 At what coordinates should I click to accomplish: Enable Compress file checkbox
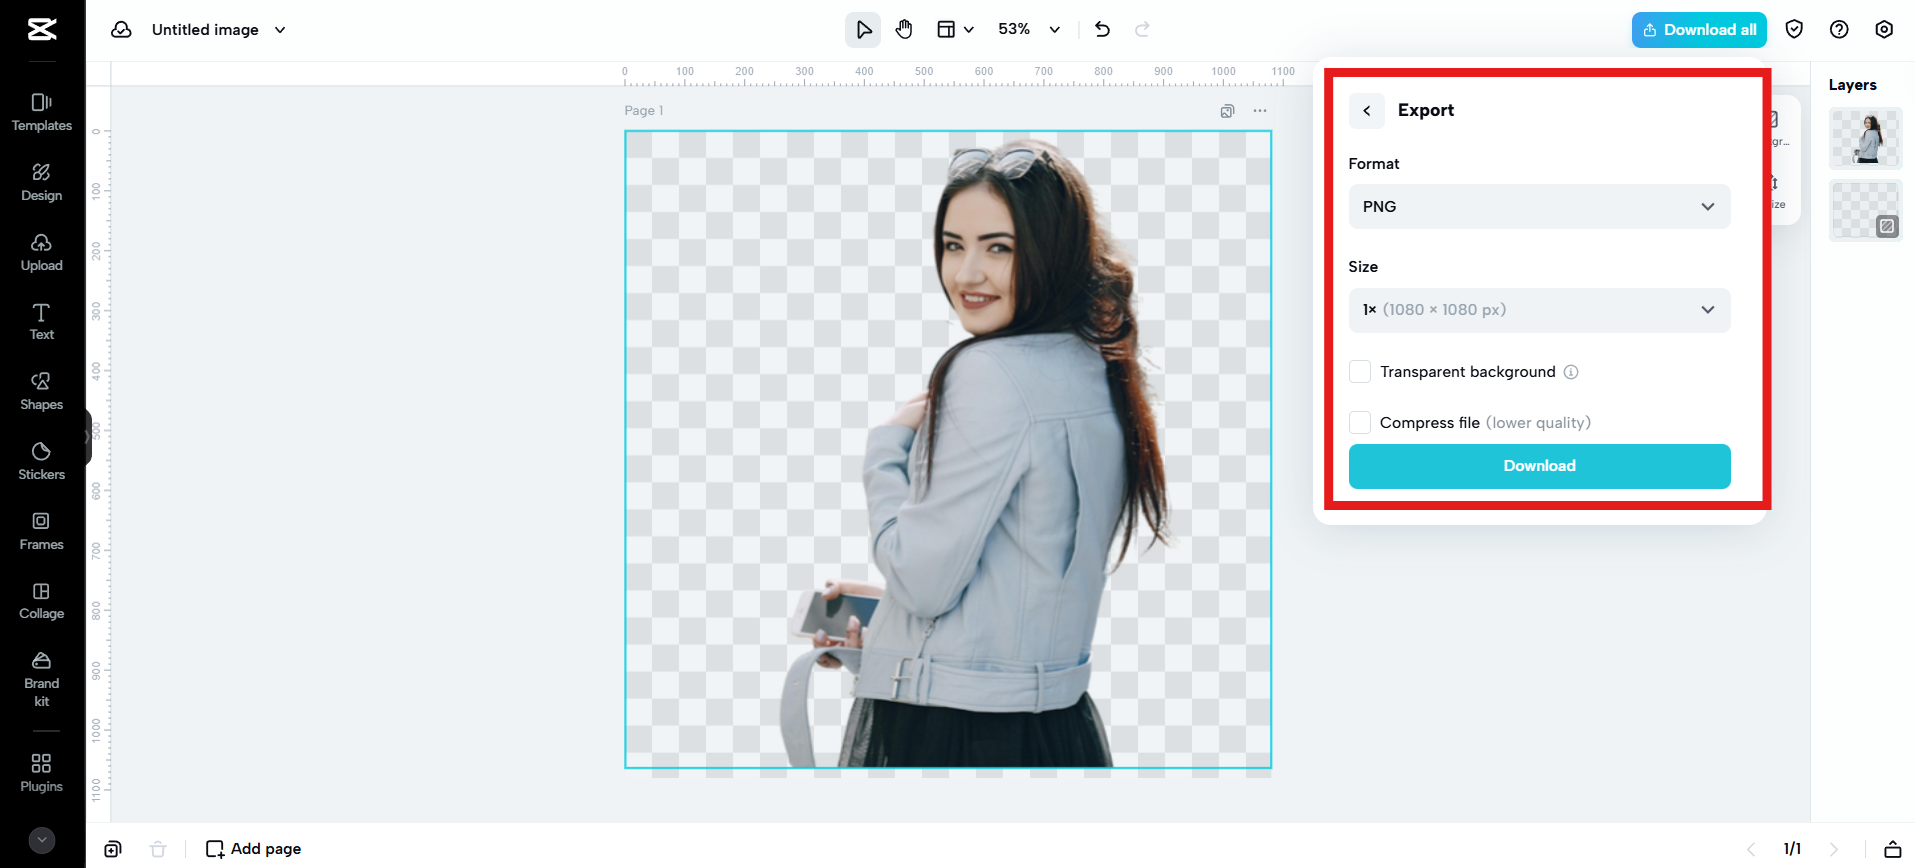[1360, 423]
